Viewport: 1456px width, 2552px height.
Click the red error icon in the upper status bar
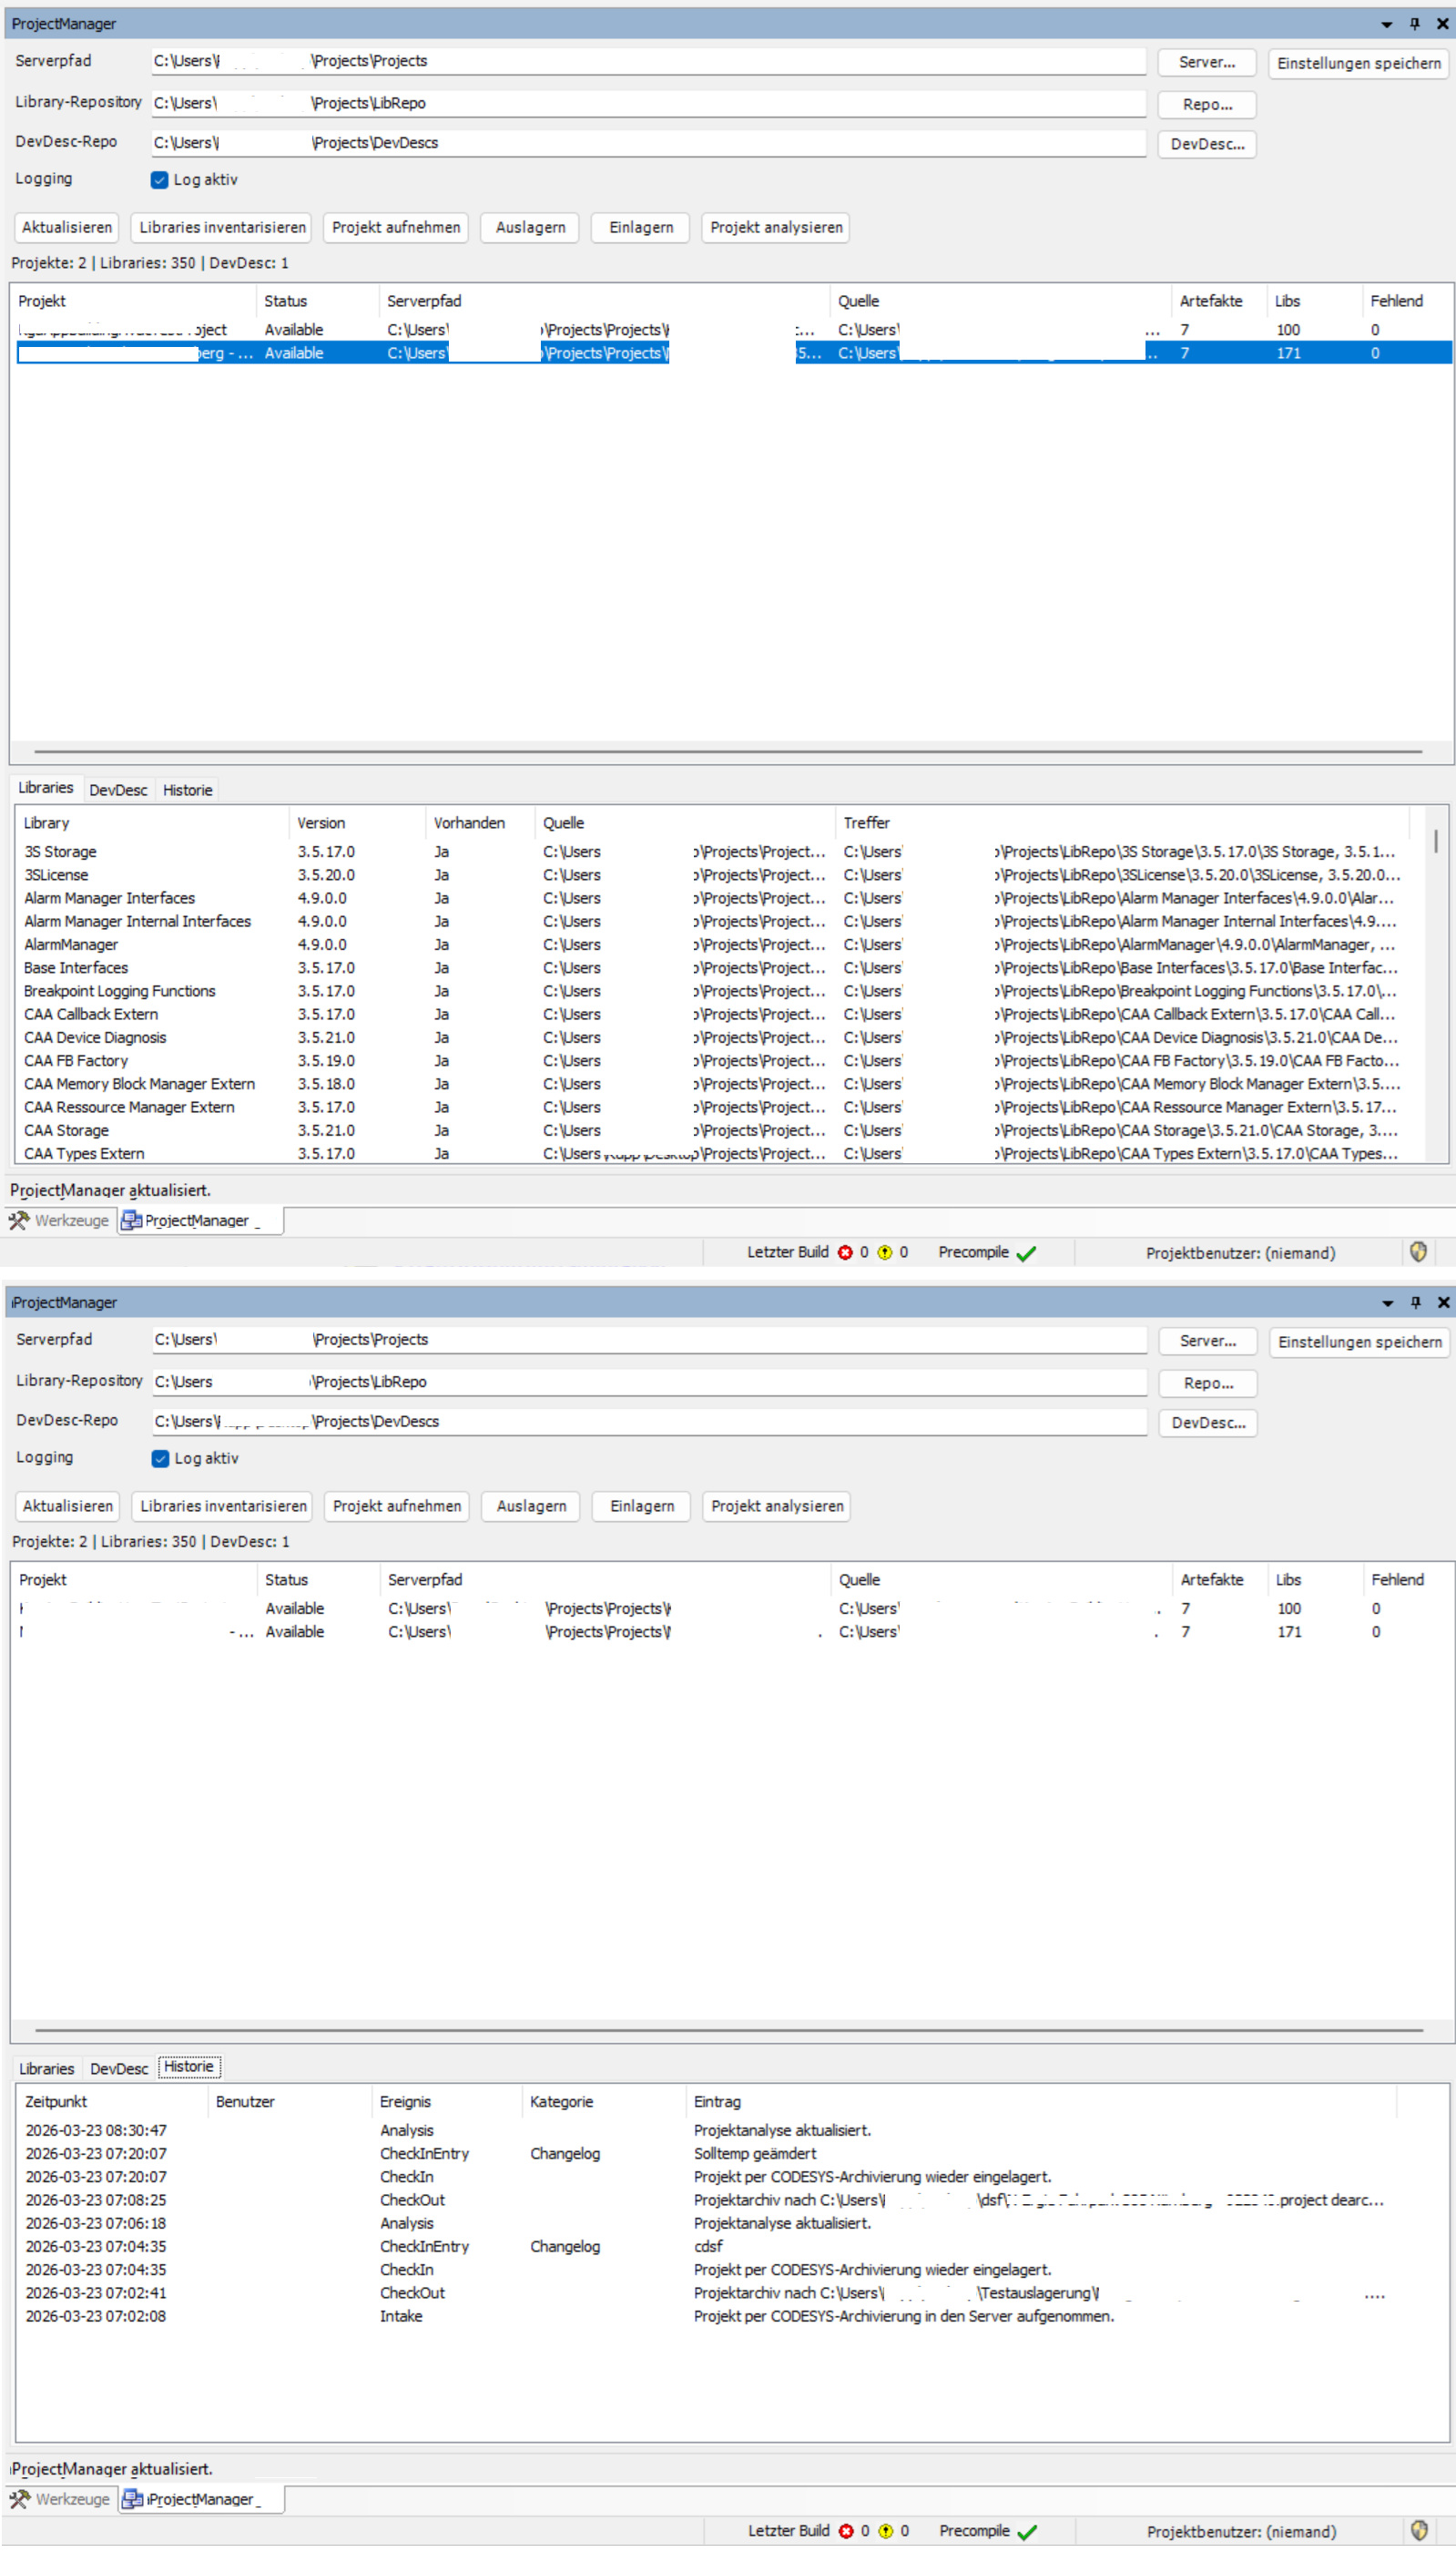tap(845, 1252)
